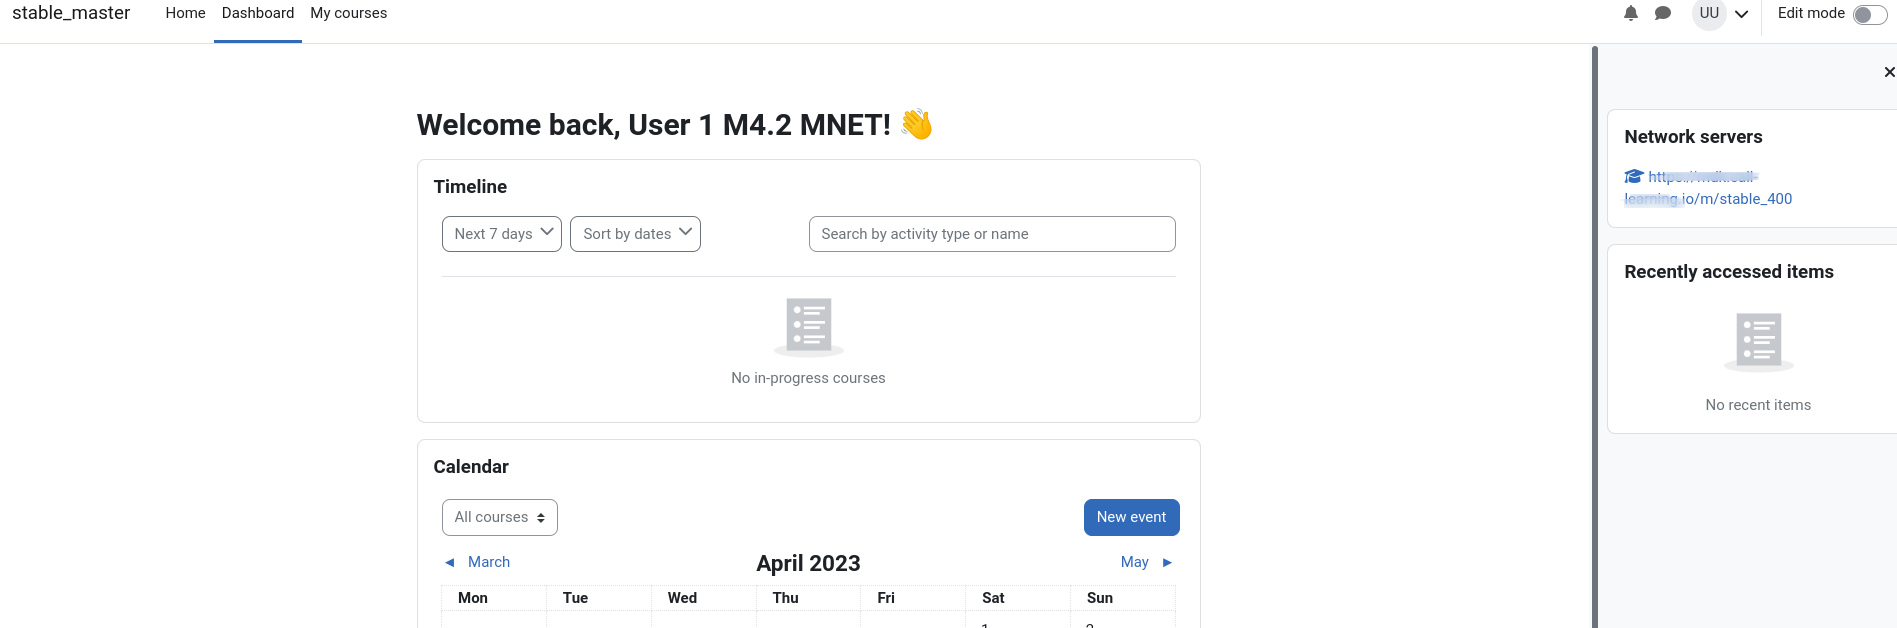Toggle Edit mode switch
Image resolution: width=1897 pixels, height=628 pixels.
click(1870, 15)
